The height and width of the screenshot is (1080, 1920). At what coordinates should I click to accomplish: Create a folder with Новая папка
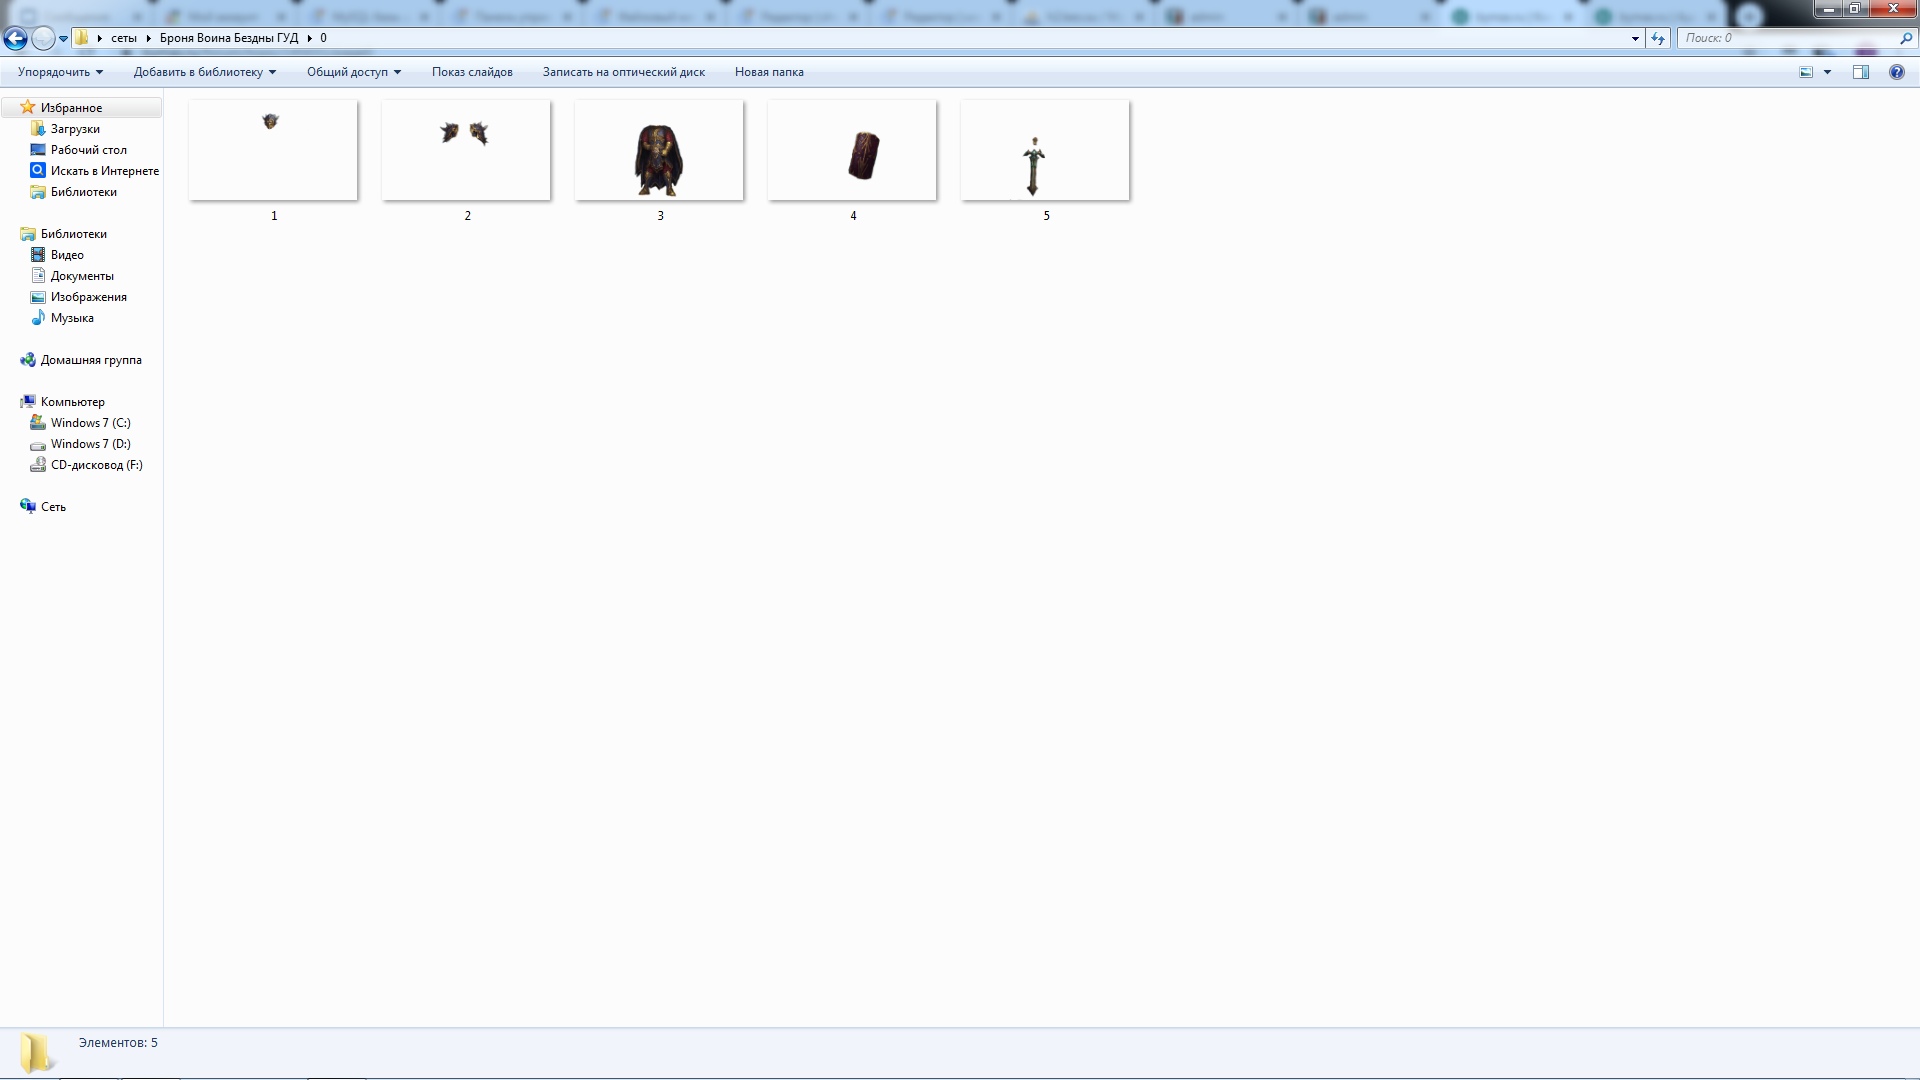click(769, 72)
